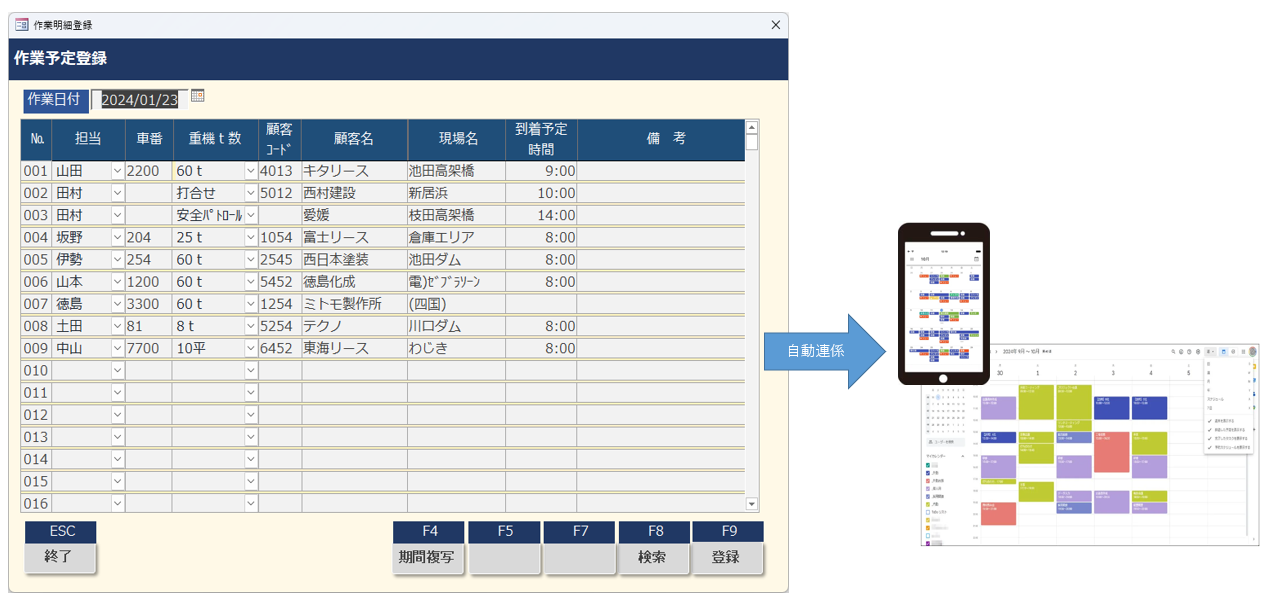This screenshot has width=1267, height=597.
Task: Click the 終了 (ESC) exit button
Action: coord(60,558)
